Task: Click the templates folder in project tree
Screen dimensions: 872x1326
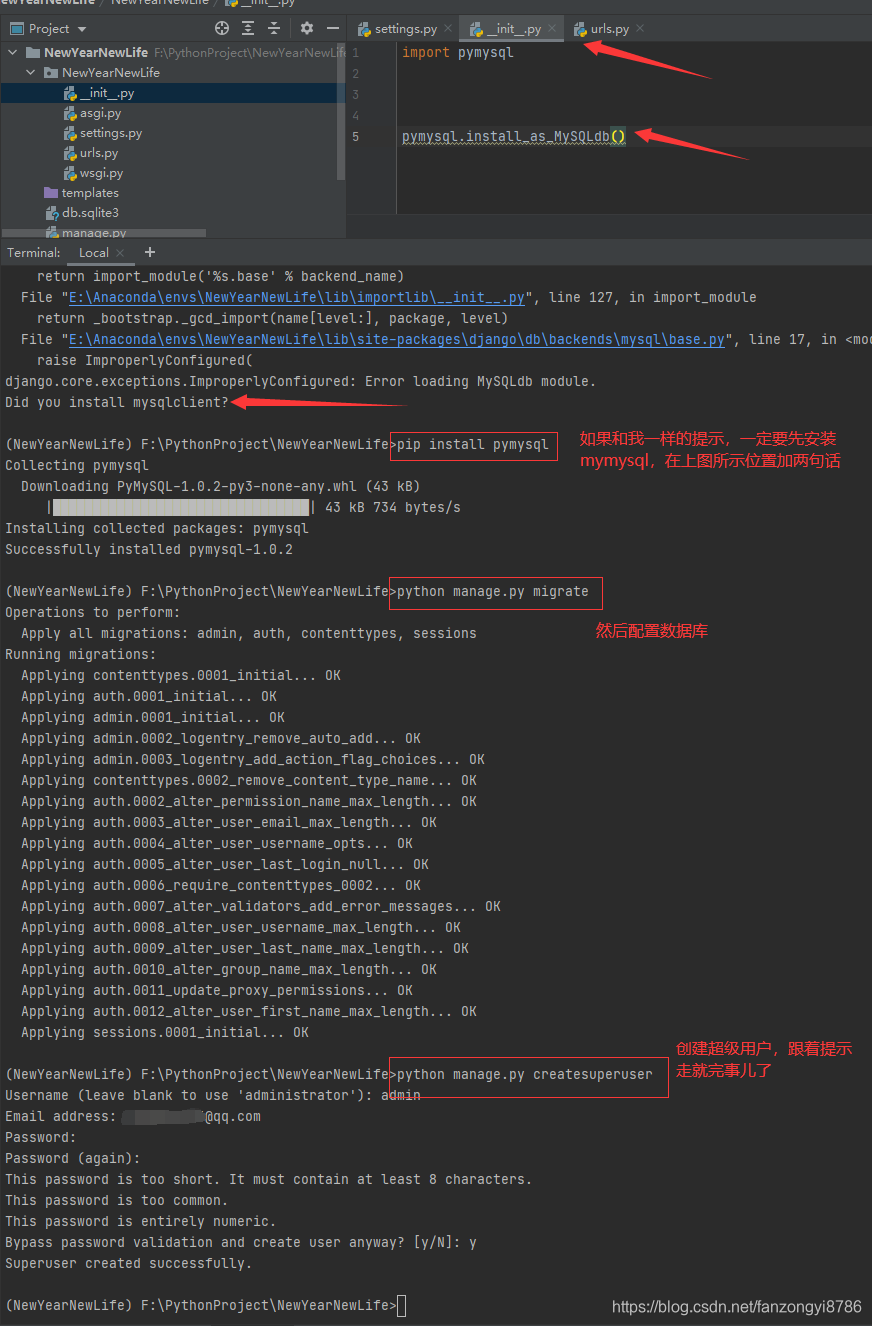Action: pyautogui.click(x=88, y=192)
